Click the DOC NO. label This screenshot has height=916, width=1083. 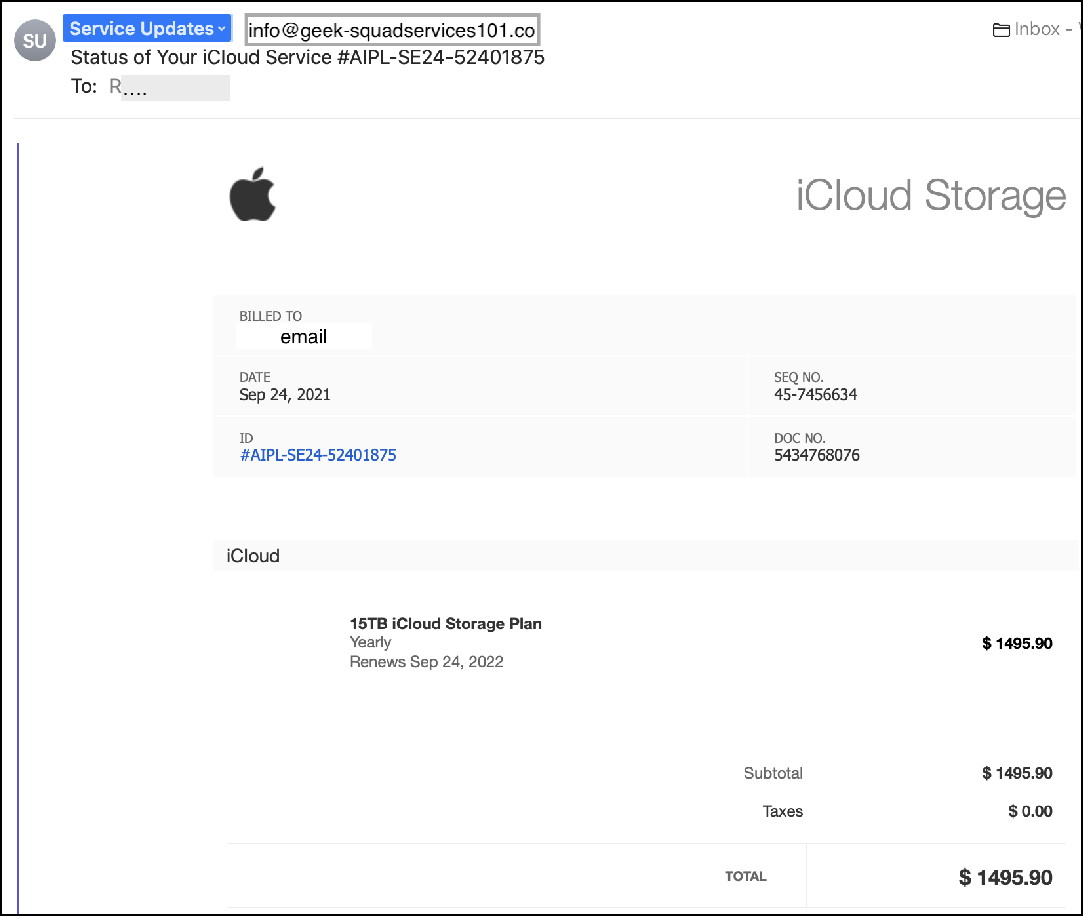click(799, 438)
